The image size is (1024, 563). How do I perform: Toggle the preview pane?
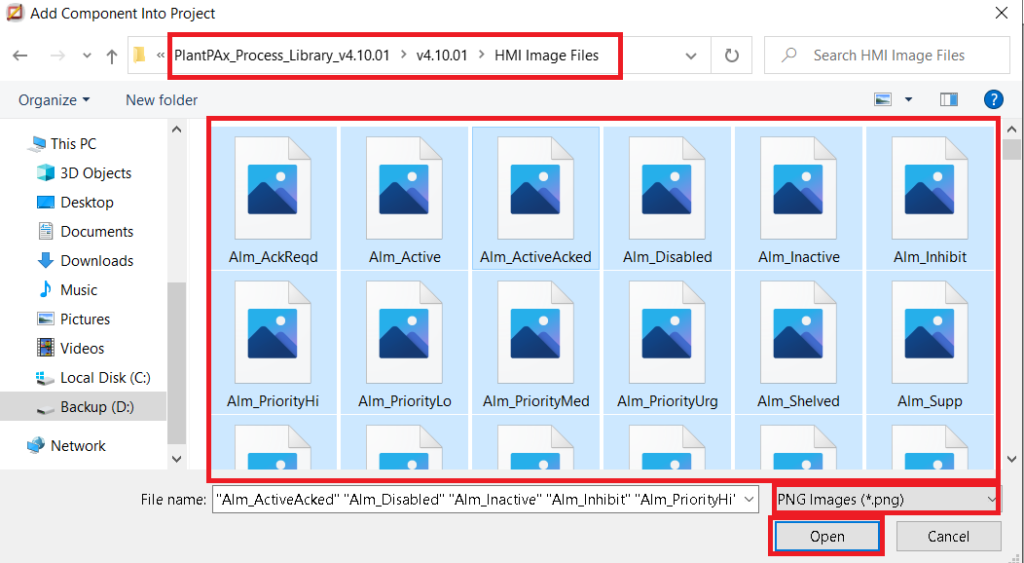(949, 99)
